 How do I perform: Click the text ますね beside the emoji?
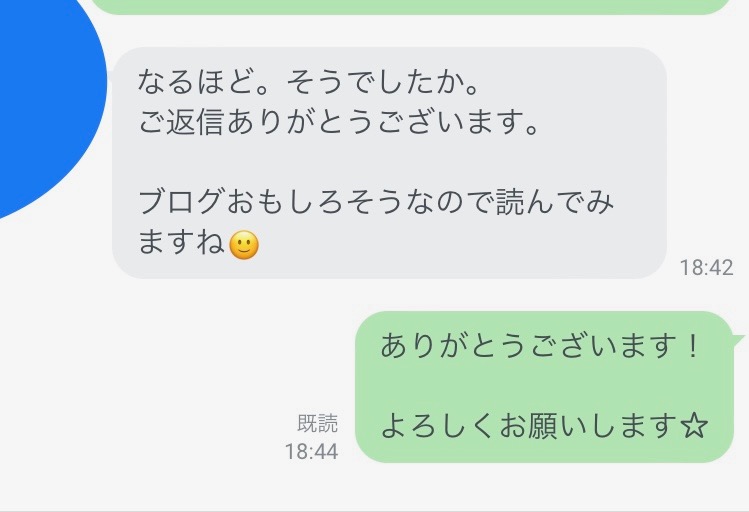[181, 244]
